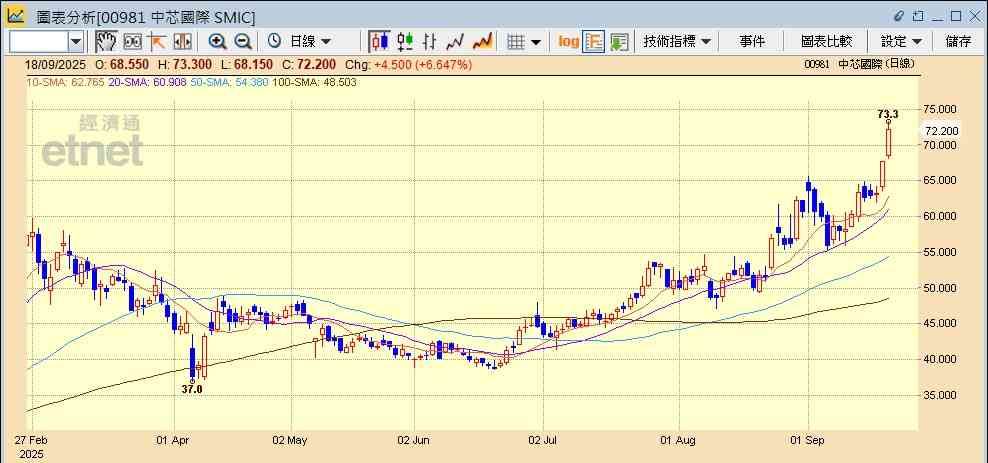Image resolution: width=988 pixels, height=463 pixels.
Task: Click the 72.200 current price axis label
Action: point(941,131)
